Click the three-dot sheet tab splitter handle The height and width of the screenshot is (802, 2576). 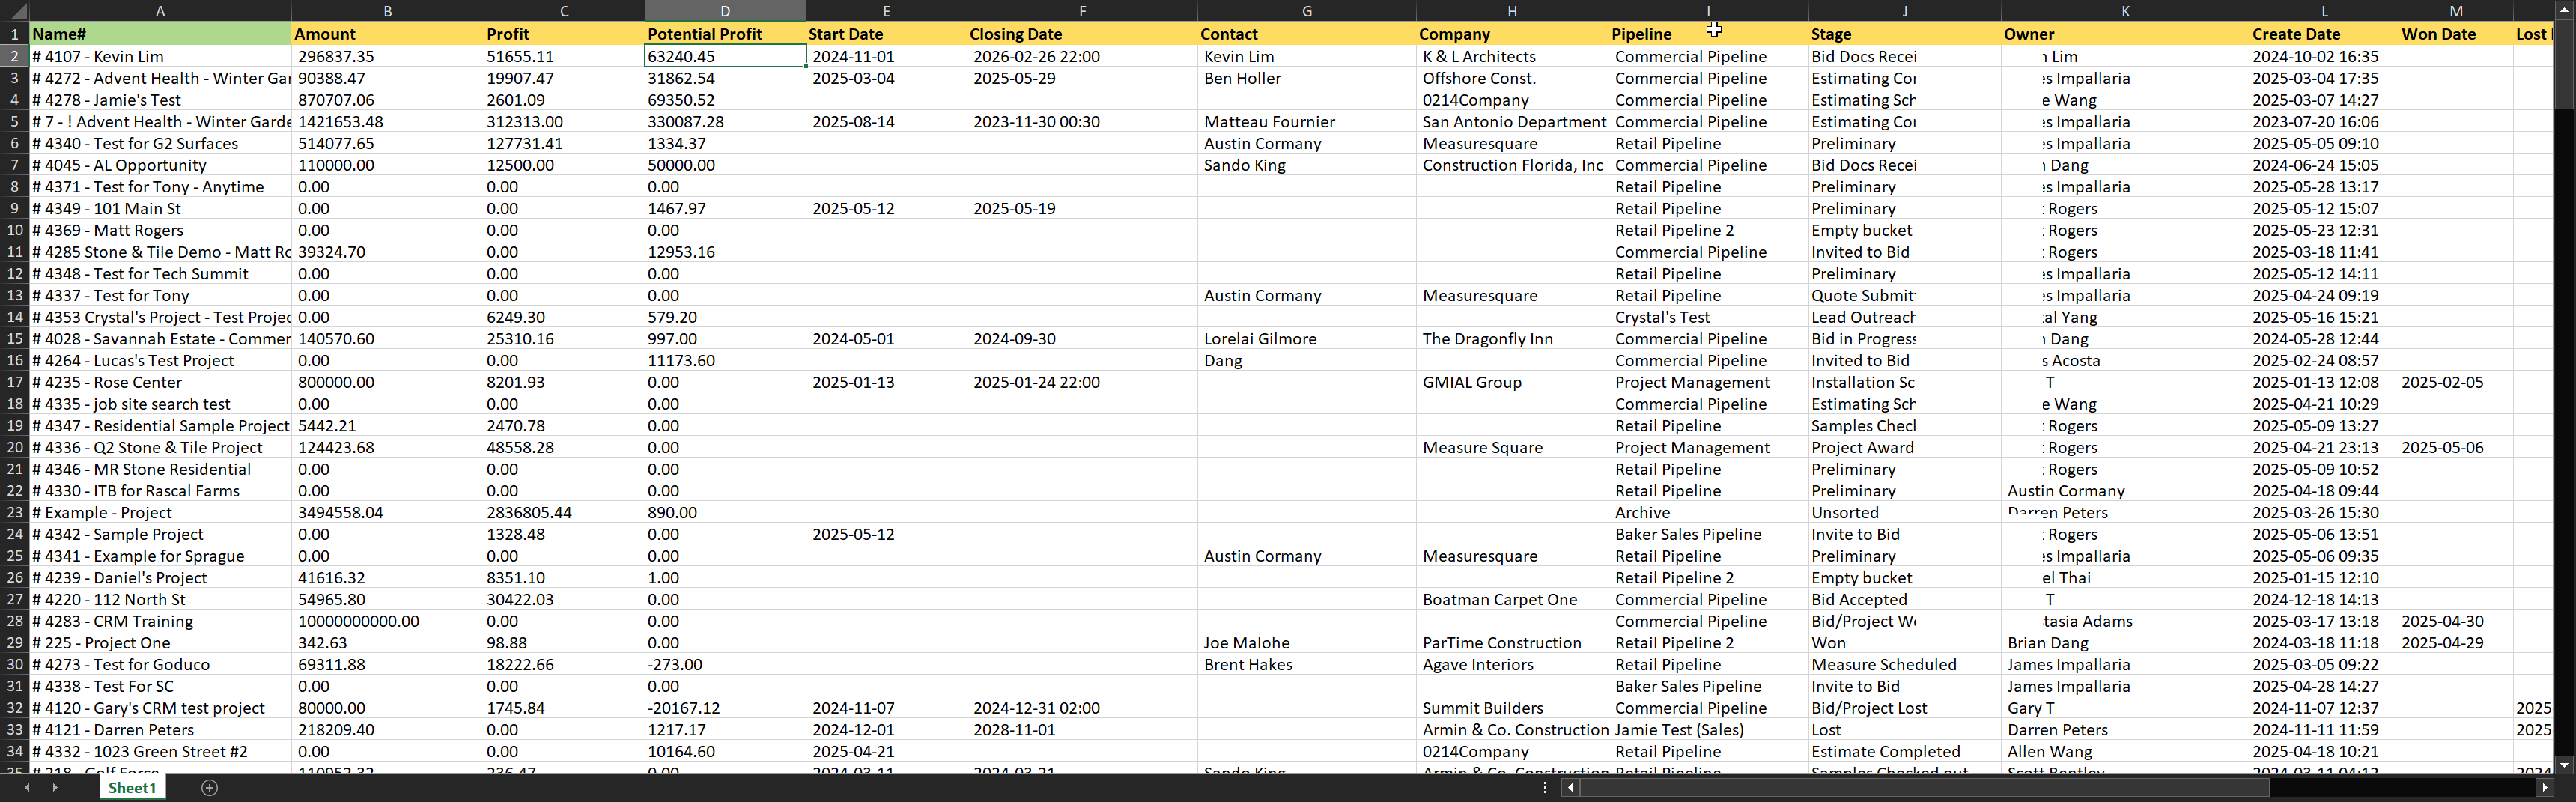click(x=1545, y=788)
